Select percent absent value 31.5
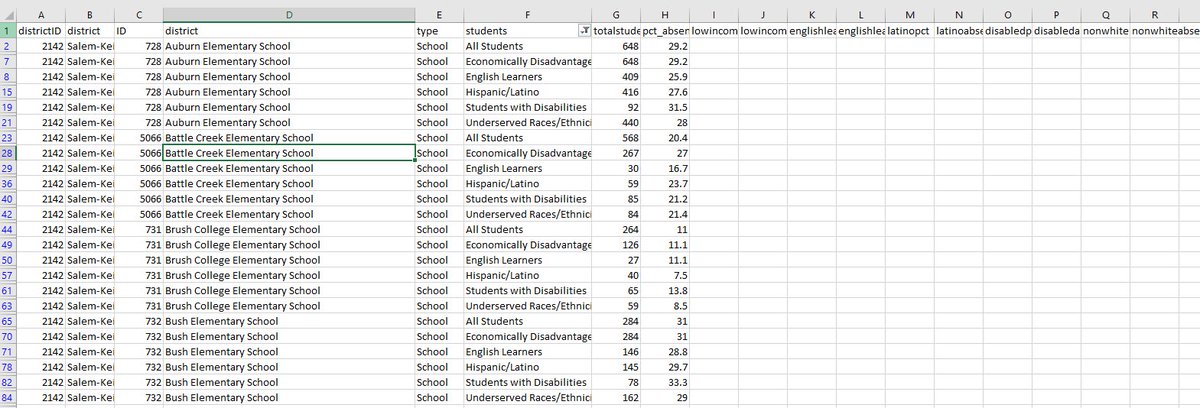Image resolution: width=1200 pixels, height=408 pixels. click(x=665, y=108)
